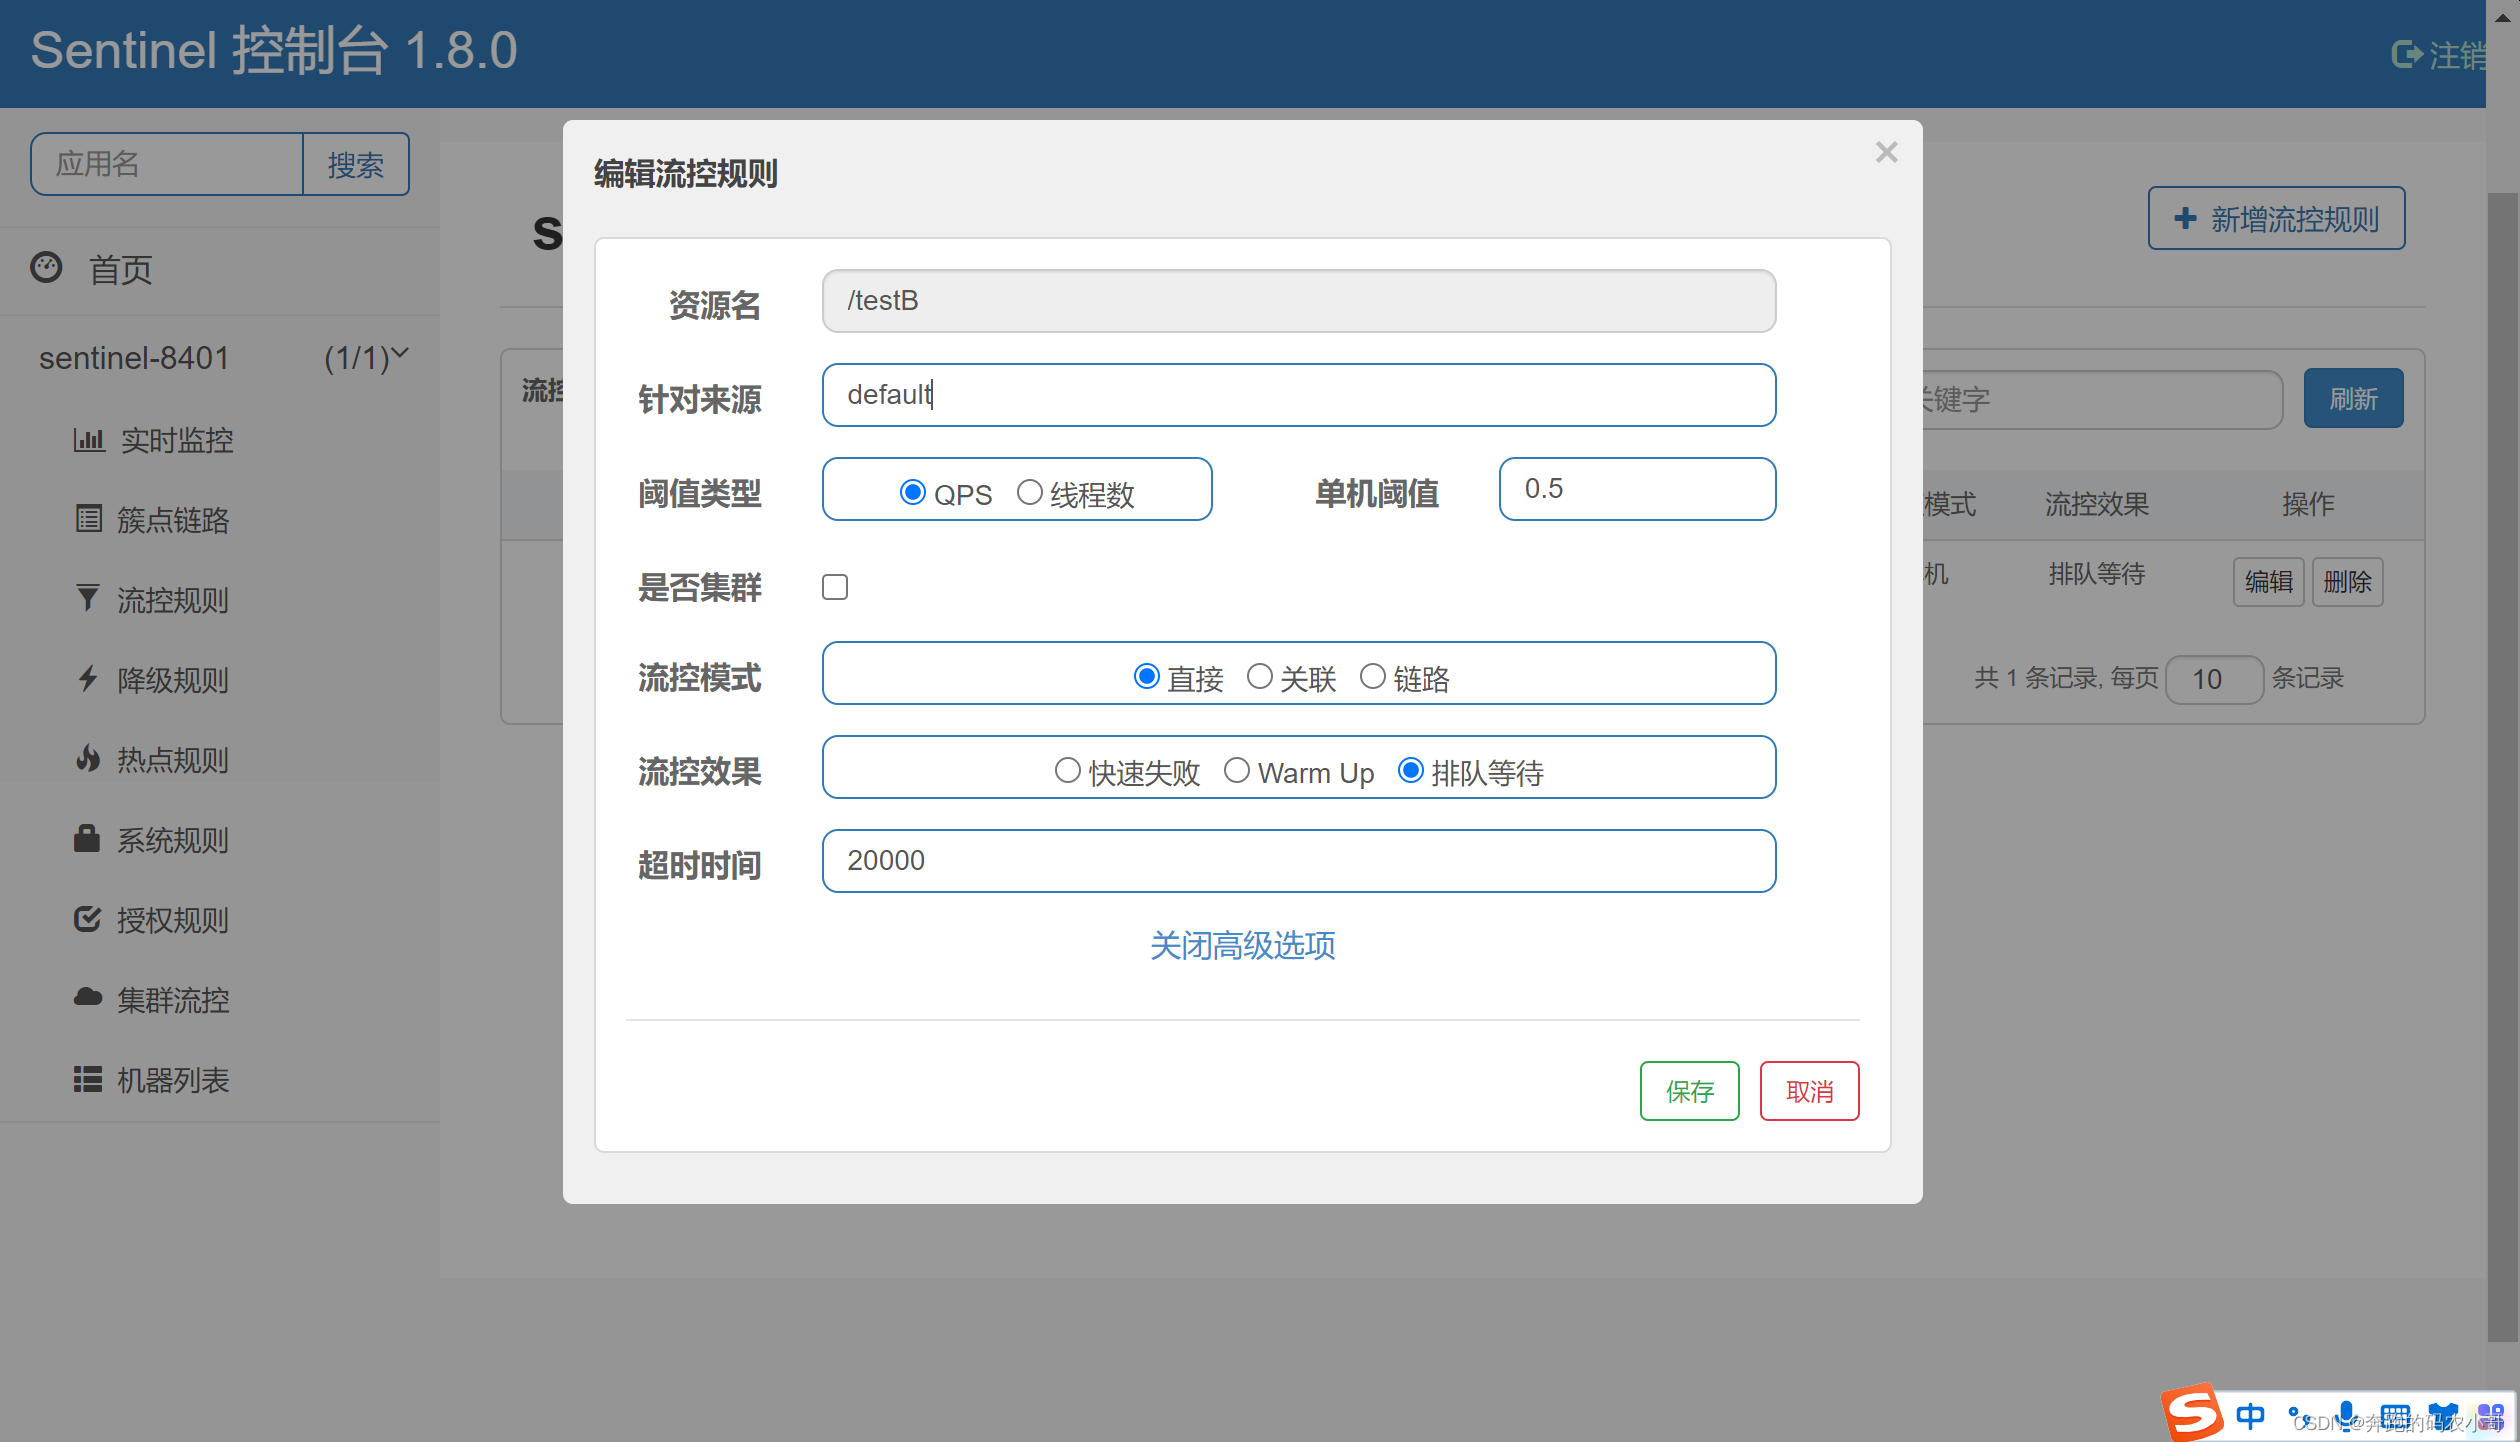Image resolution: width=2520 pixels, height=1442 pixels.
Task: Click the 排队等待 cell in the table row
Action: [x=2096, y=574]
